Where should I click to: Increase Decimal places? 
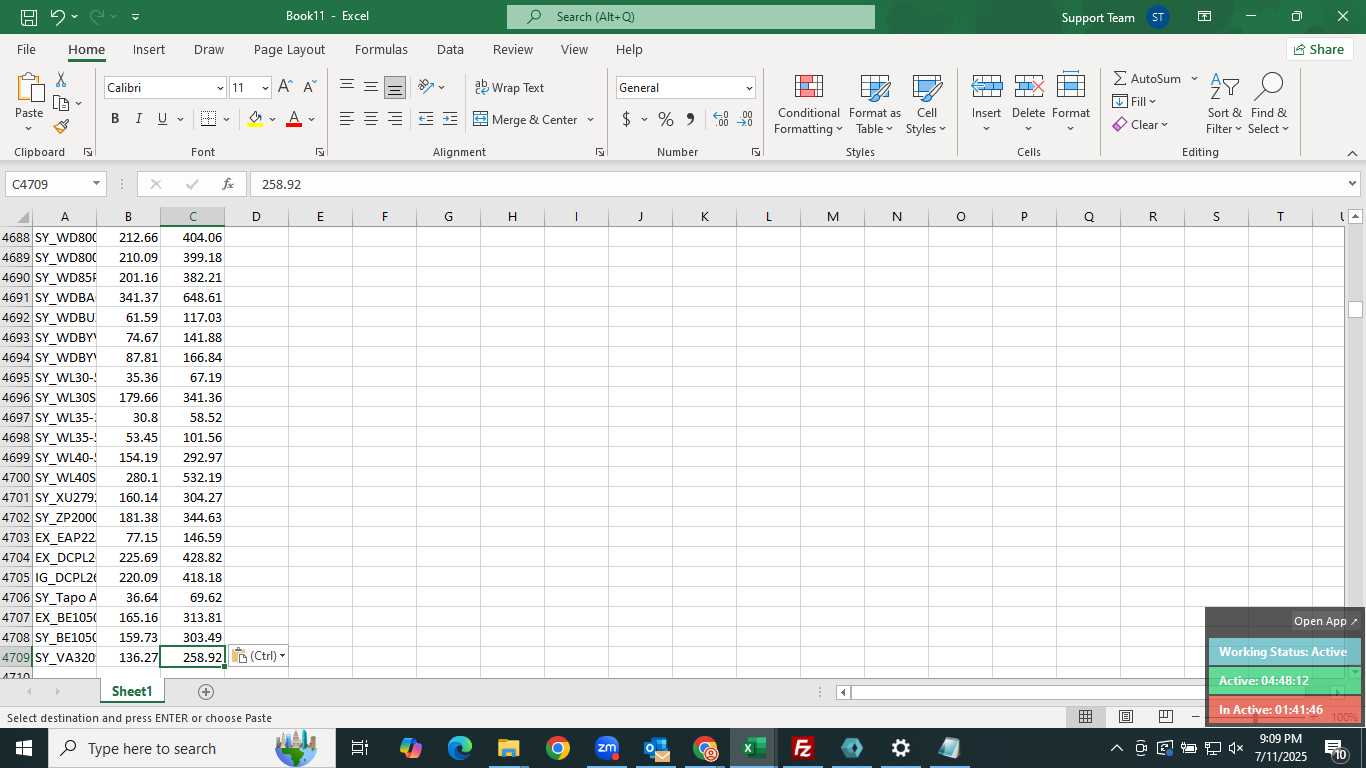click(721, 119)
